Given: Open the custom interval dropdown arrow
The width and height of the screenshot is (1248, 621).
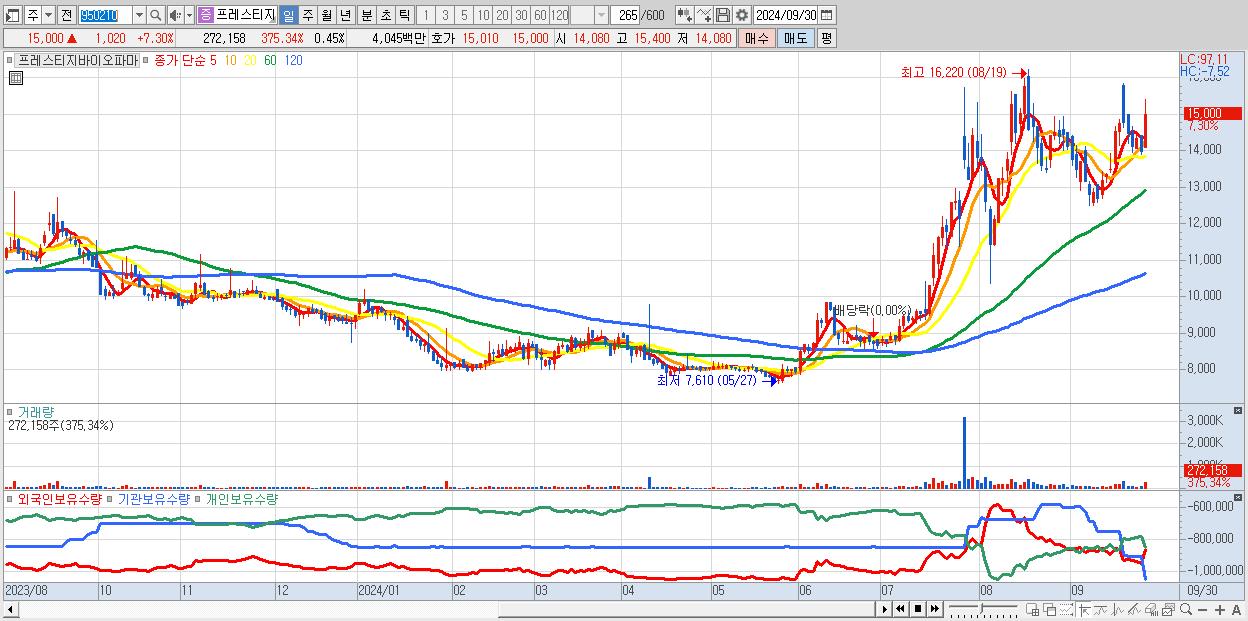Looking at the screenshot, I should tap(601, 15).
